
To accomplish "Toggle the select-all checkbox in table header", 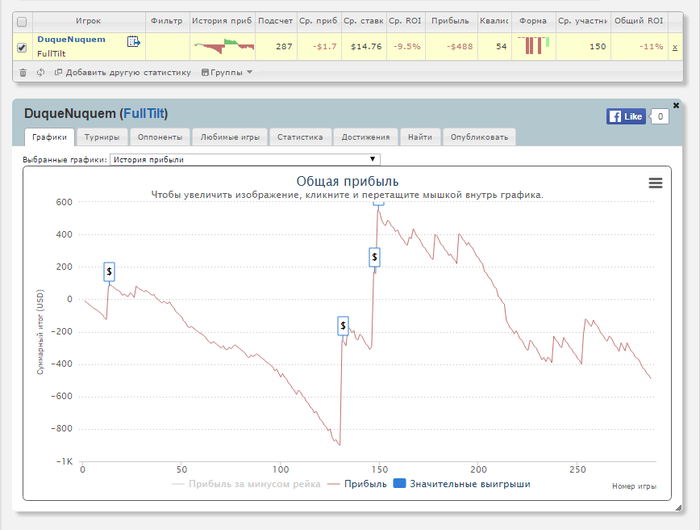I will point(22,21).
